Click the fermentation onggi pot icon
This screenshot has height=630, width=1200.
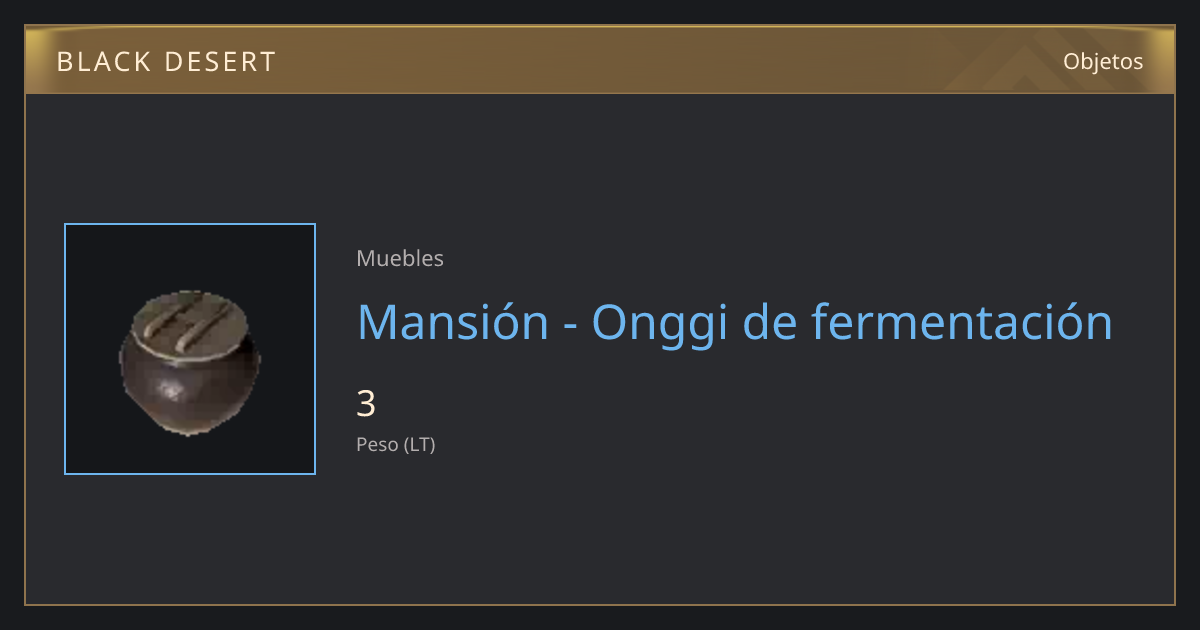[x=190, y=362]
